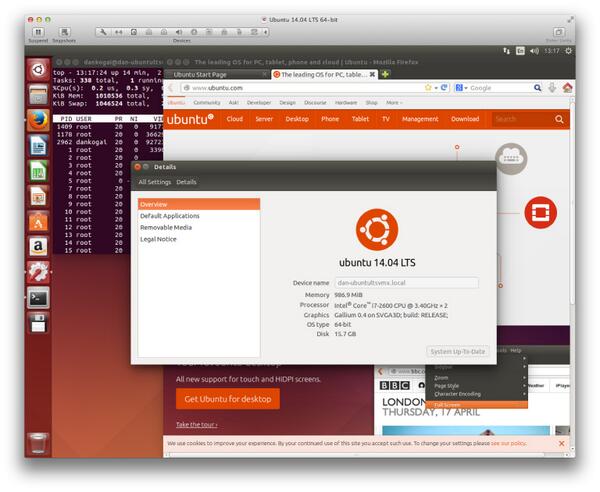Open the Ubuntu Dash home launcher icon

click(38, 70)
